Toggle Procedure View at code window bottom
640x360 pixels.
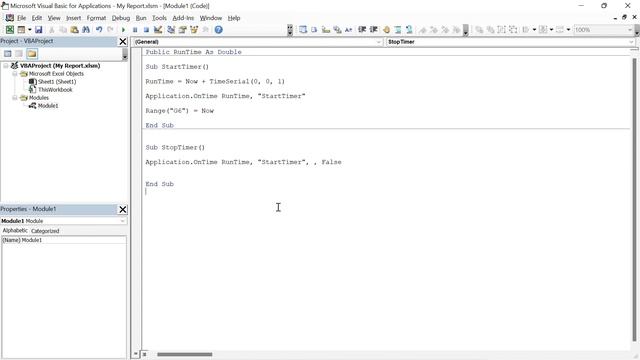pyautogui.click(x=136, y=354)
